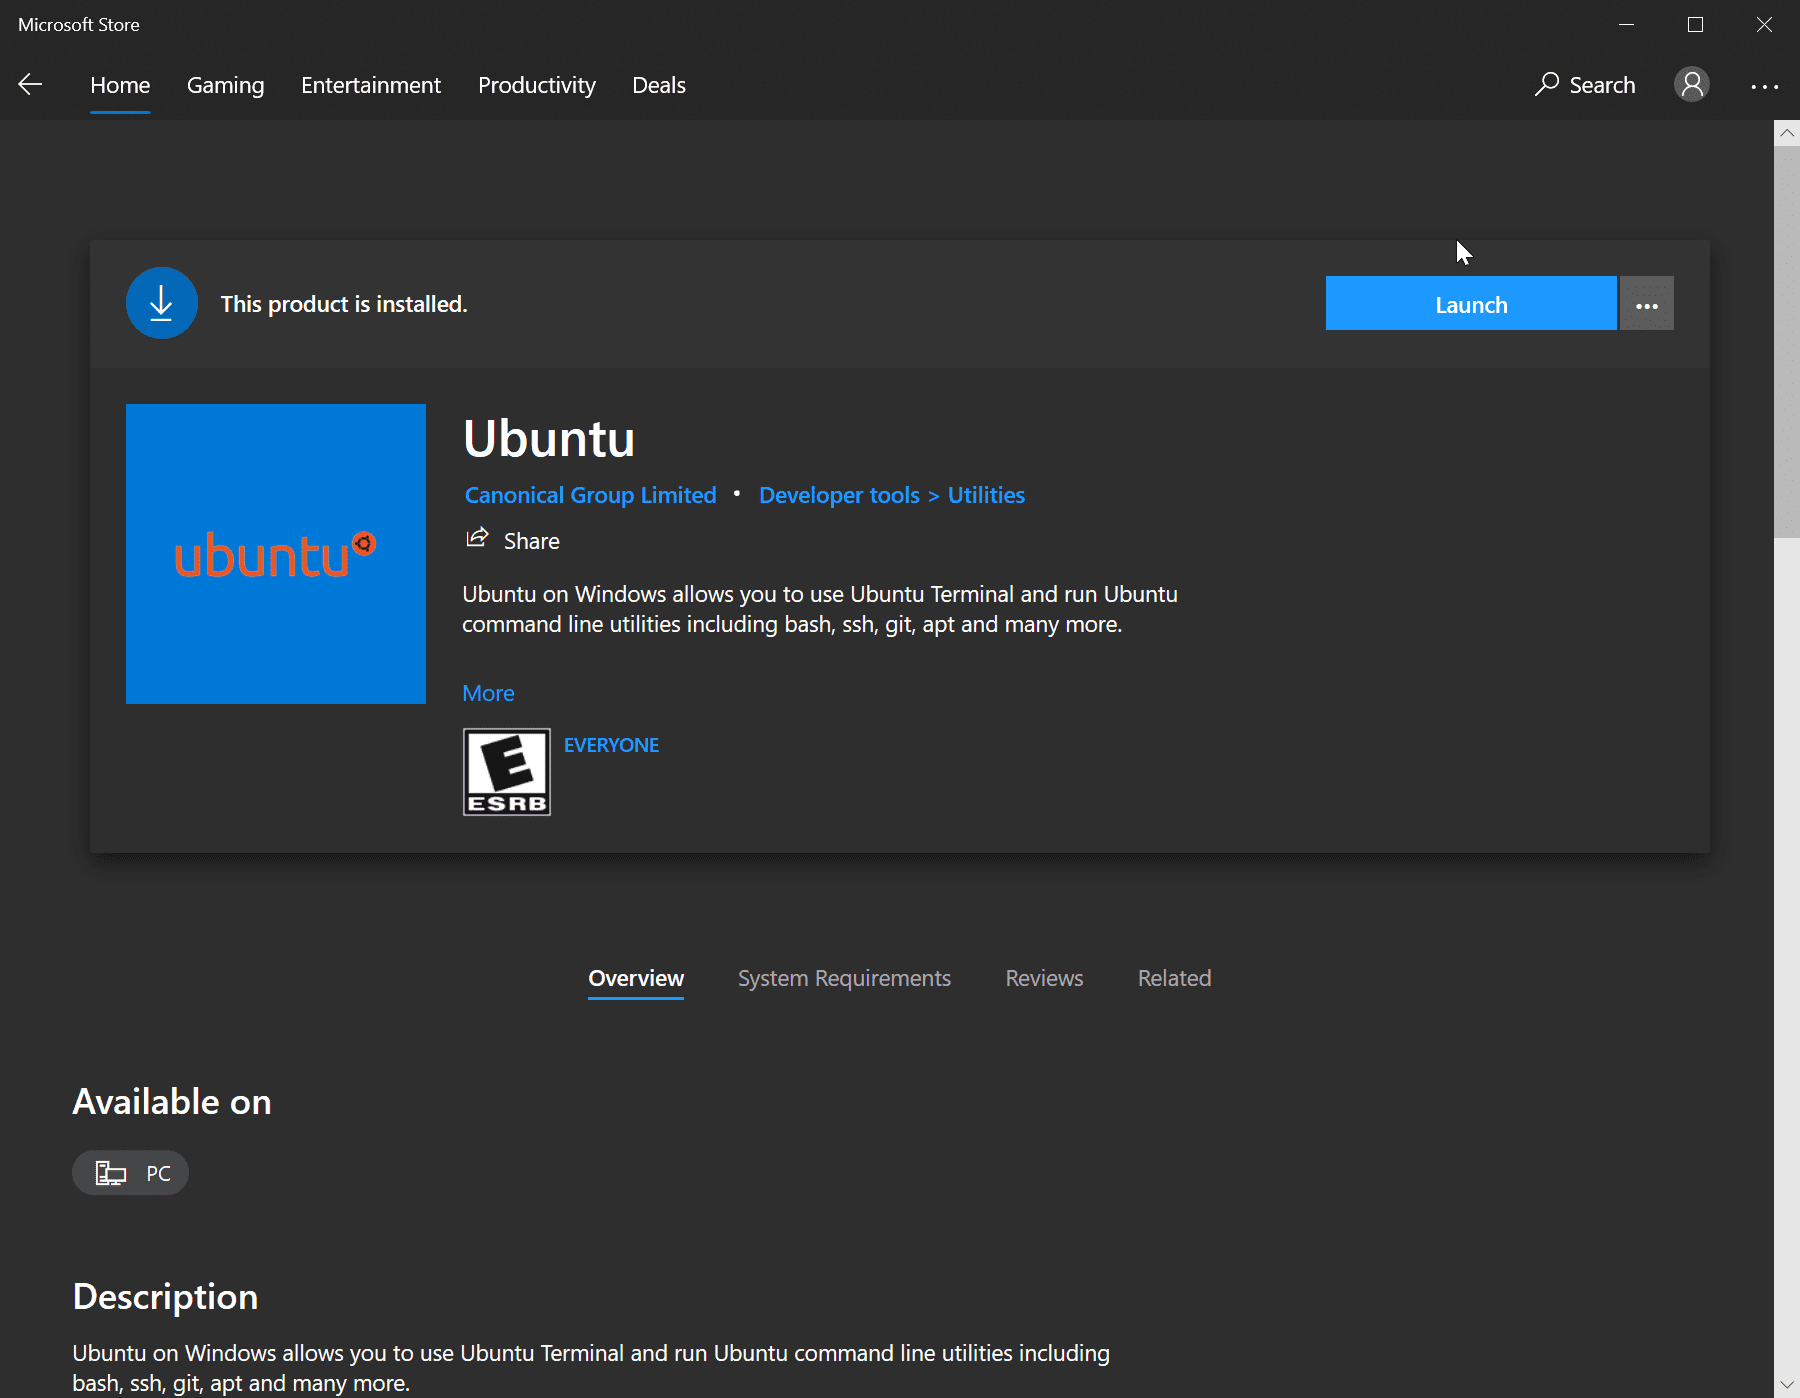
Task: Open more options beside the Launch button
Action: [1646, 303]
